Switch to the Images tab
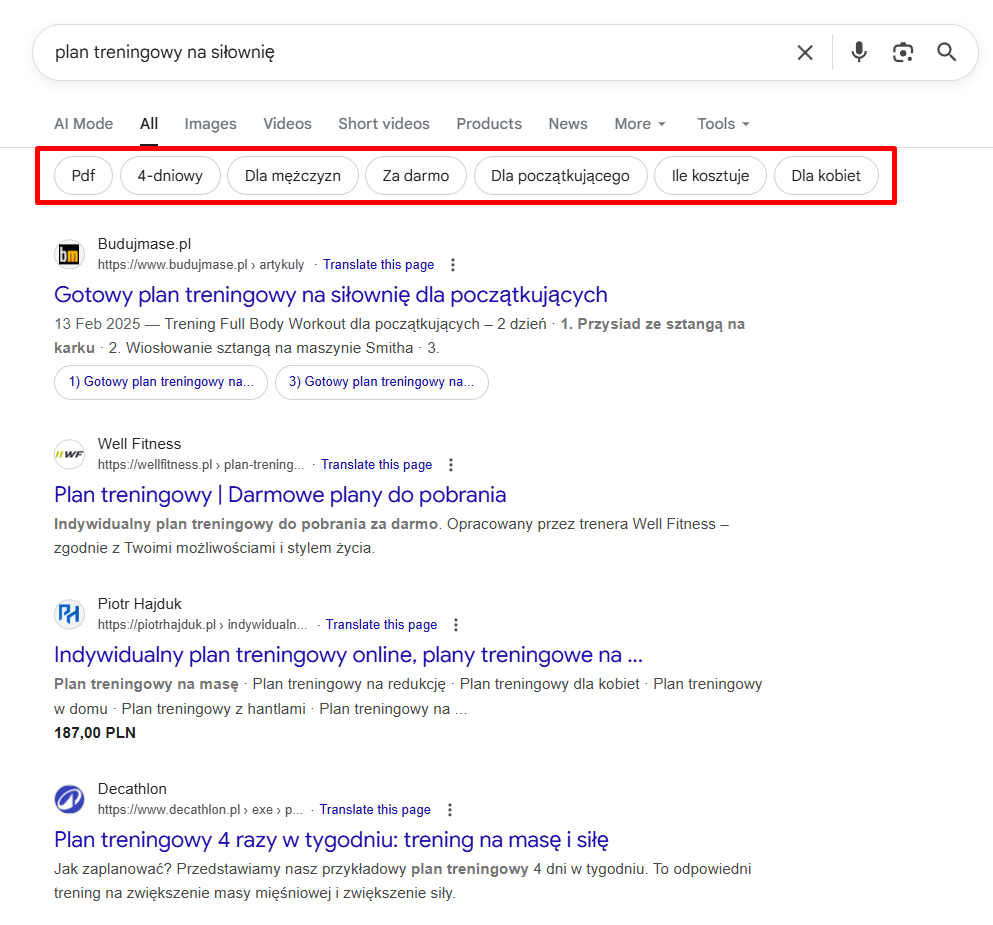Viewport: 993px width, 925px height. 210,123
